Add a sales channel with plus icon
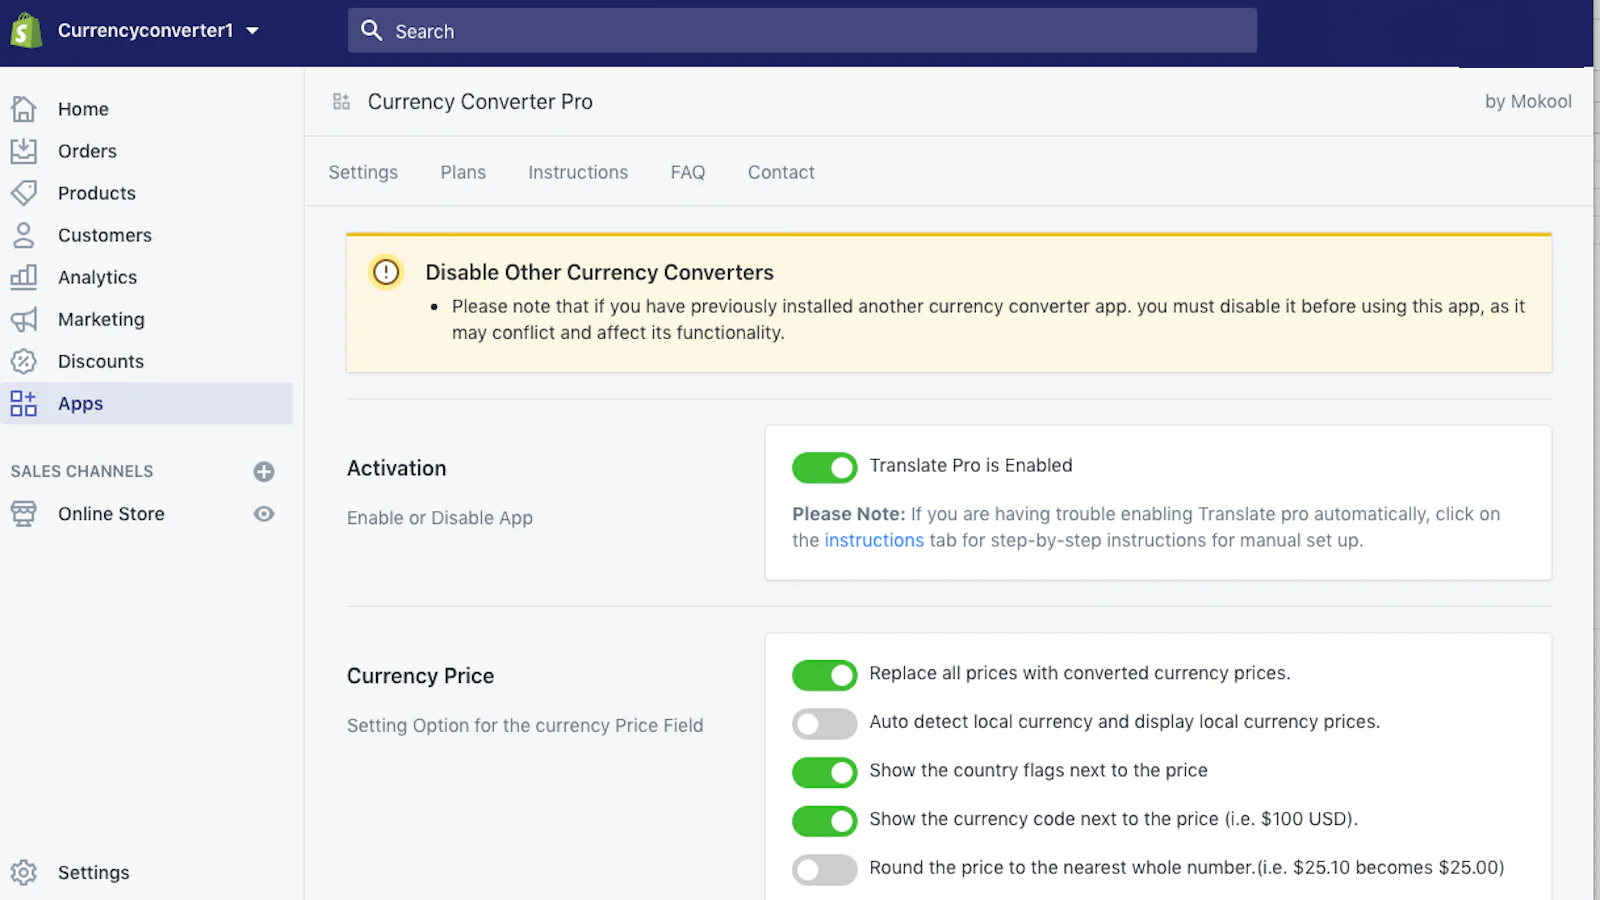 pos(264,472)
